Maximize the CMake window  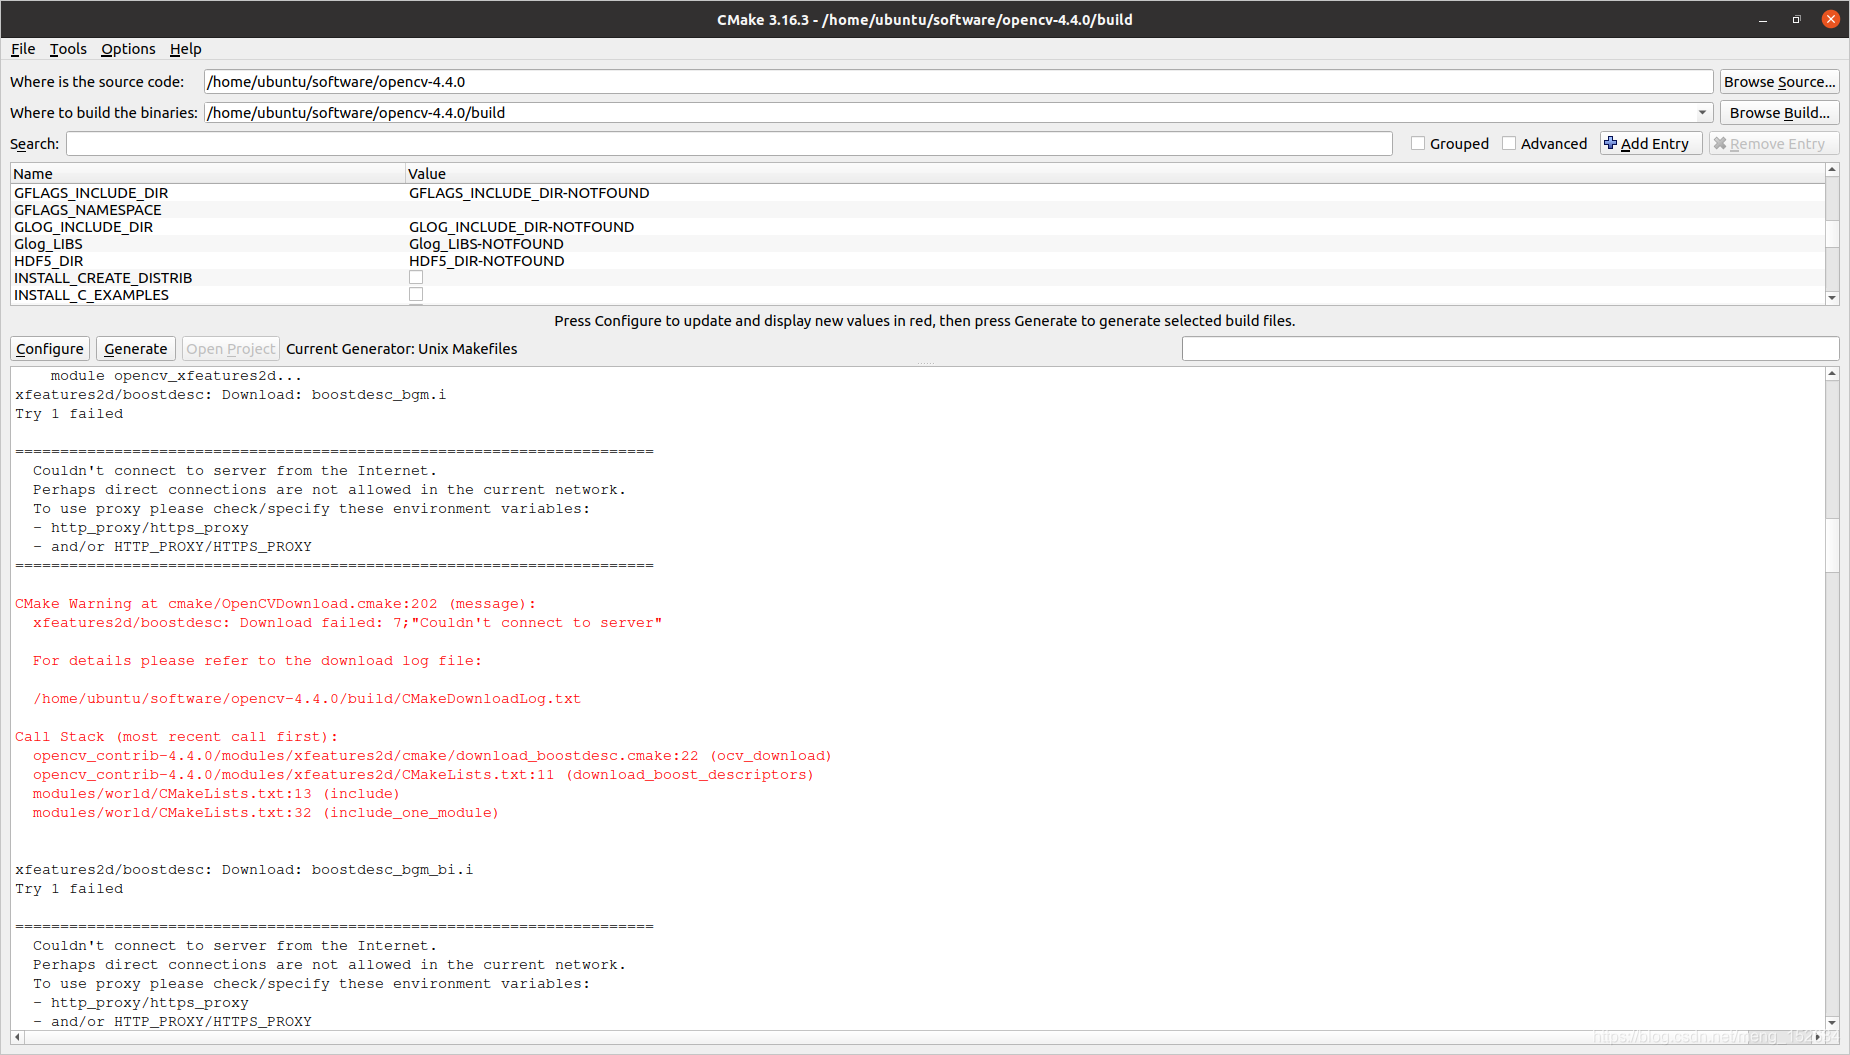[x=1796, y=20]
